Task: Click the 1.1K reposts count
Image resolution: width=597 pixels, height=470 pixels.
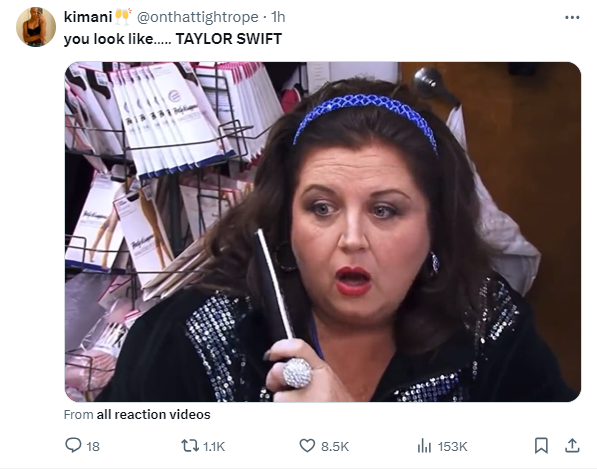Action: pos(214,446)
